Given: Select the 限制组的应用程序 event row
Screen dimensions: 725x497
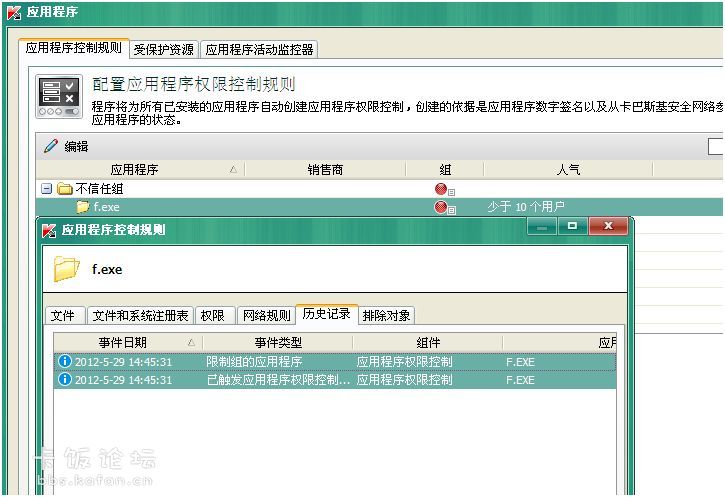Looking at the screenshot, I should [x=335, y=362].
